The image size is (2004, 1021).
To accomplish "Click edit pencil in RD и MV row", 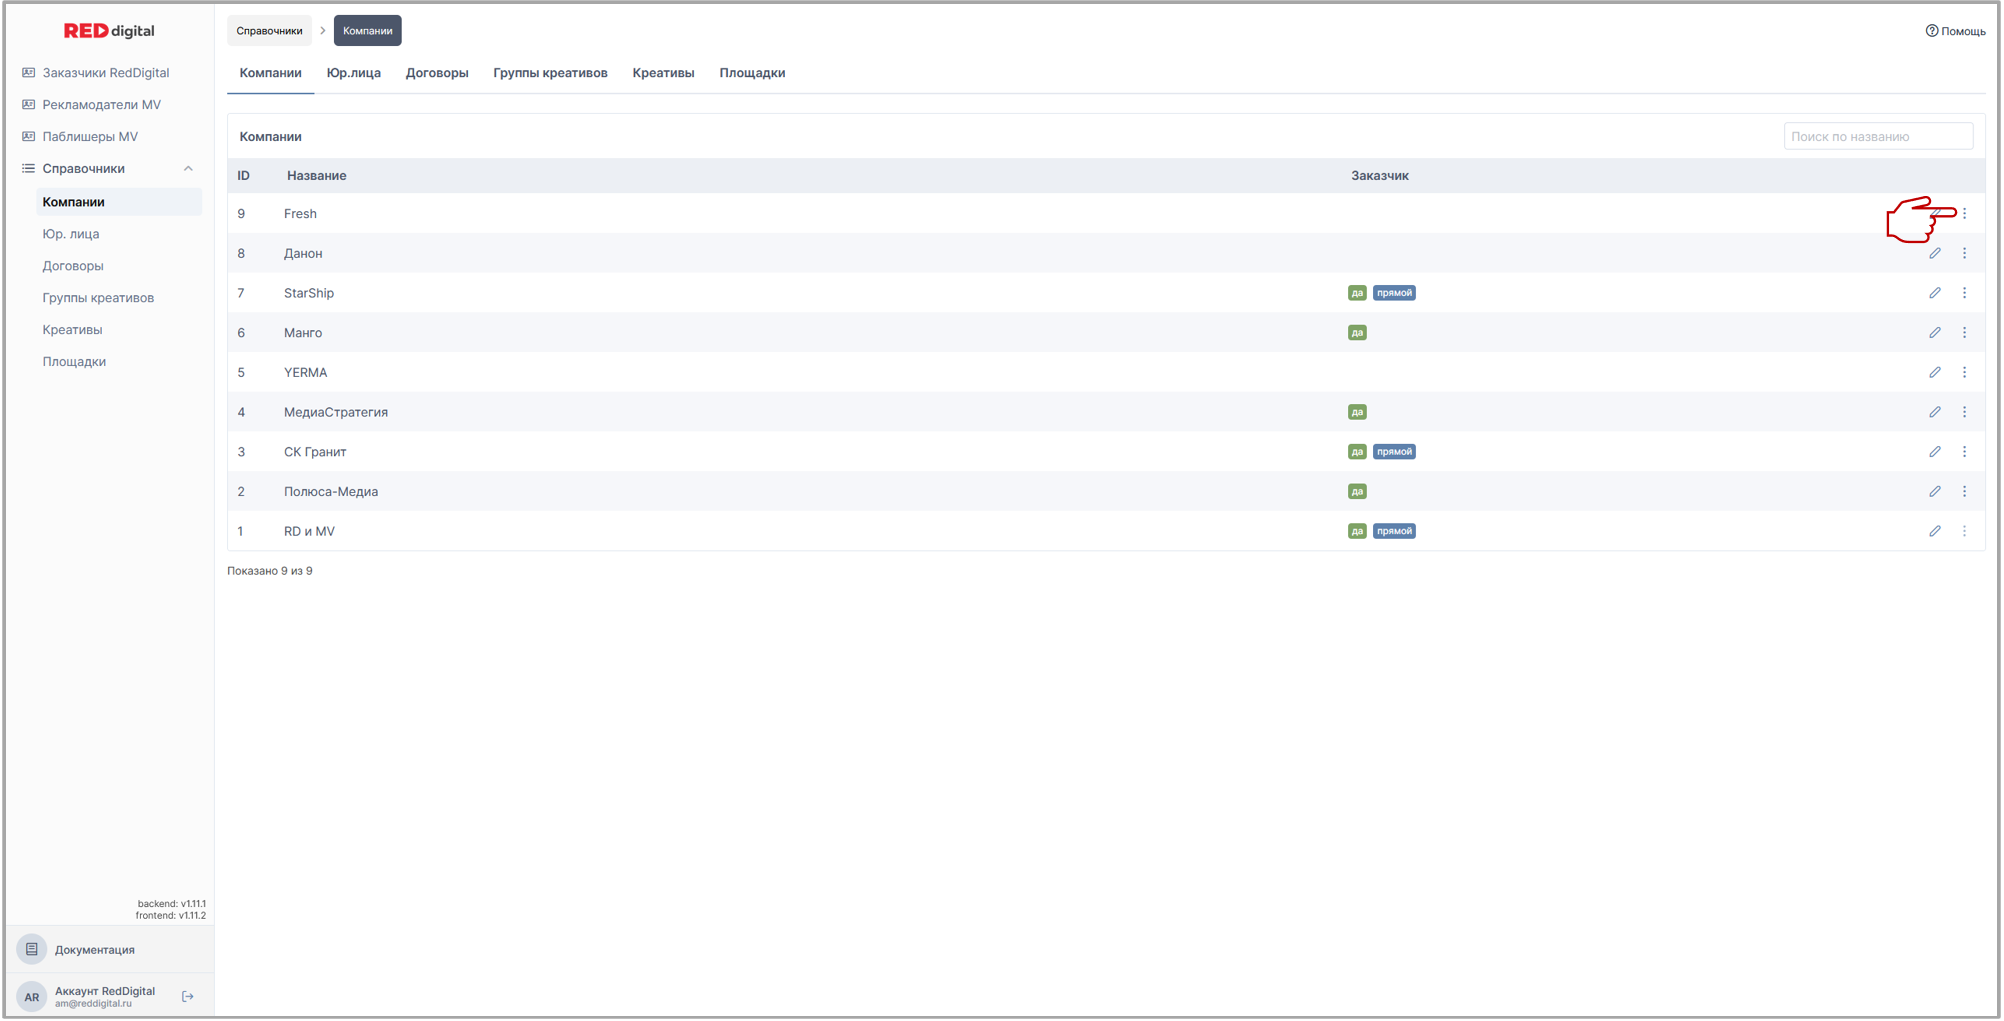I will [1934, 531].
